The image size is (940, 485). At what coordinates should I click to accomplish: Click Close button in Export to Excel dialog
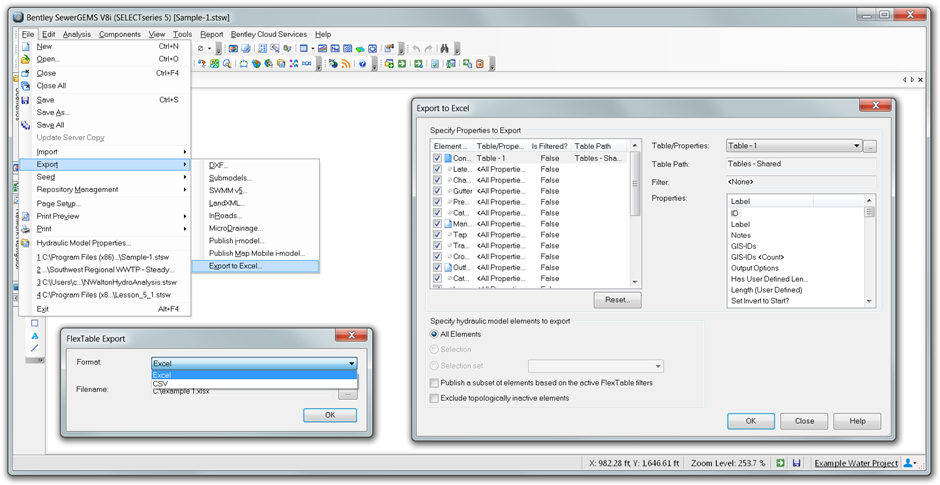[804, 421]
